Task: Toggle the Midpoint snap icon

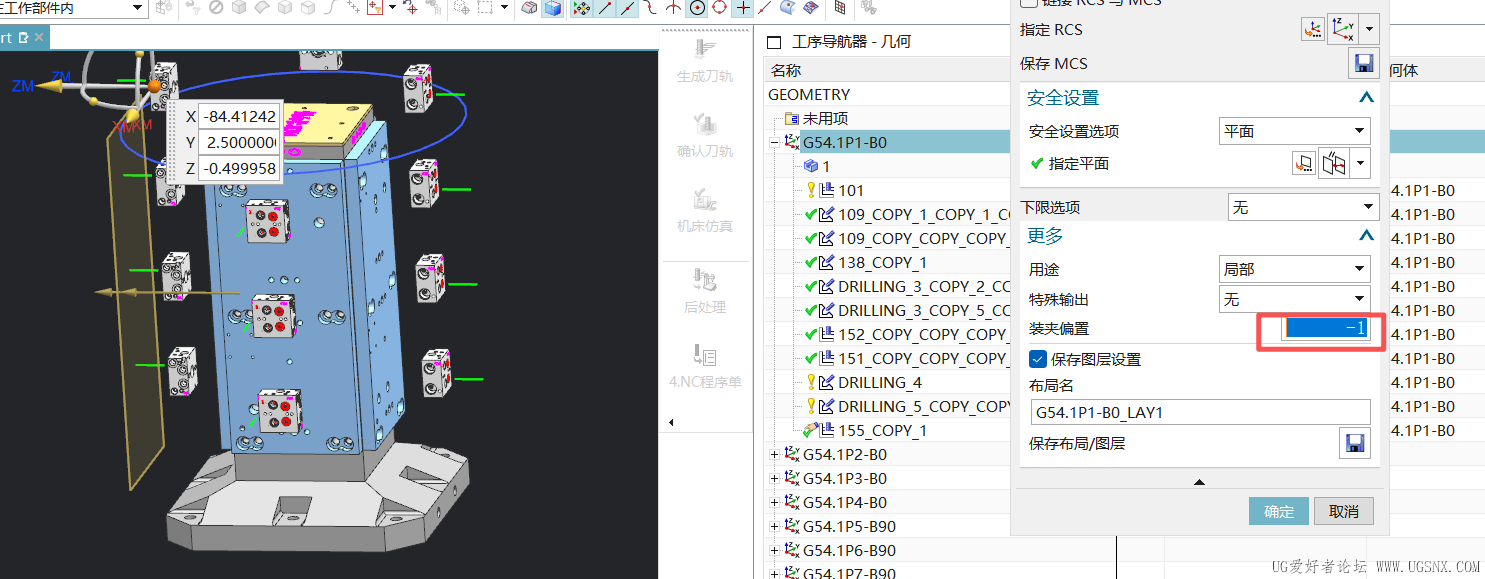Action: click(x=627, y=9)
